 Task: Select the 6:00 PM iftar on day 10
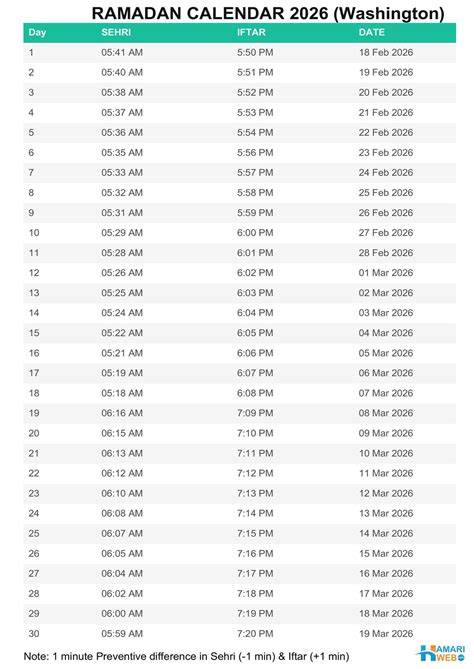pos(255,233)
